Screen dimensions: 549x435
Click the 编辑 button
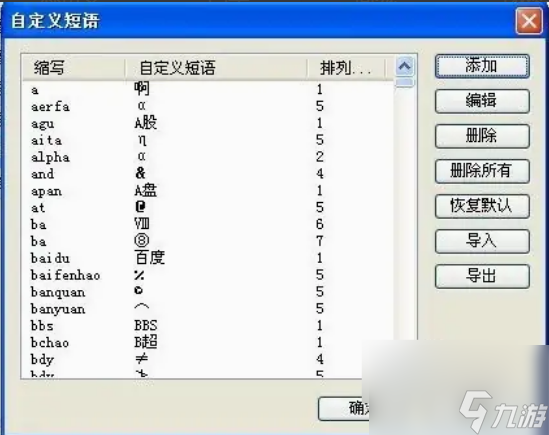click(x=482, y=101)
